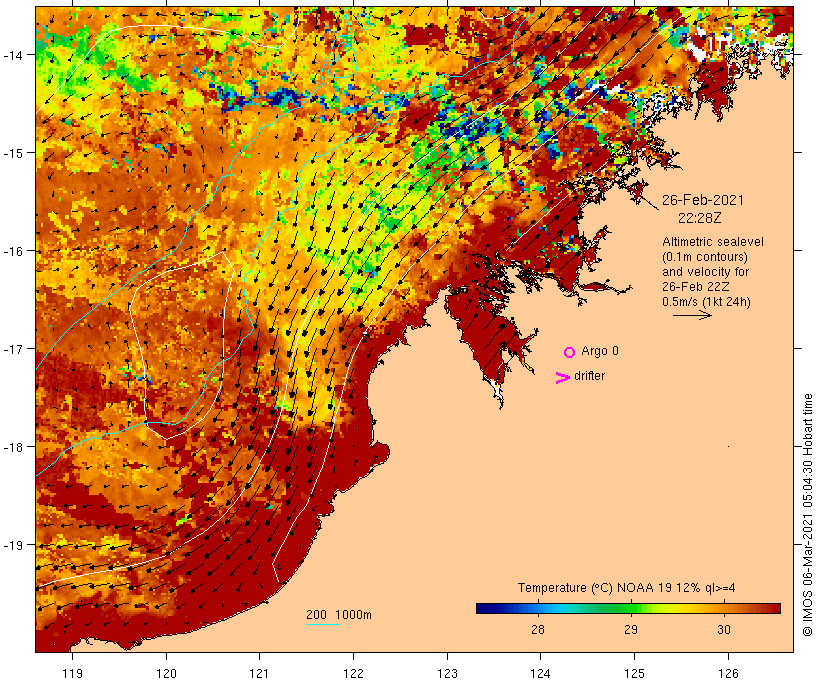Click the colorbar label 30
Screen dimensions: 820x680
[x=724, y=630]
